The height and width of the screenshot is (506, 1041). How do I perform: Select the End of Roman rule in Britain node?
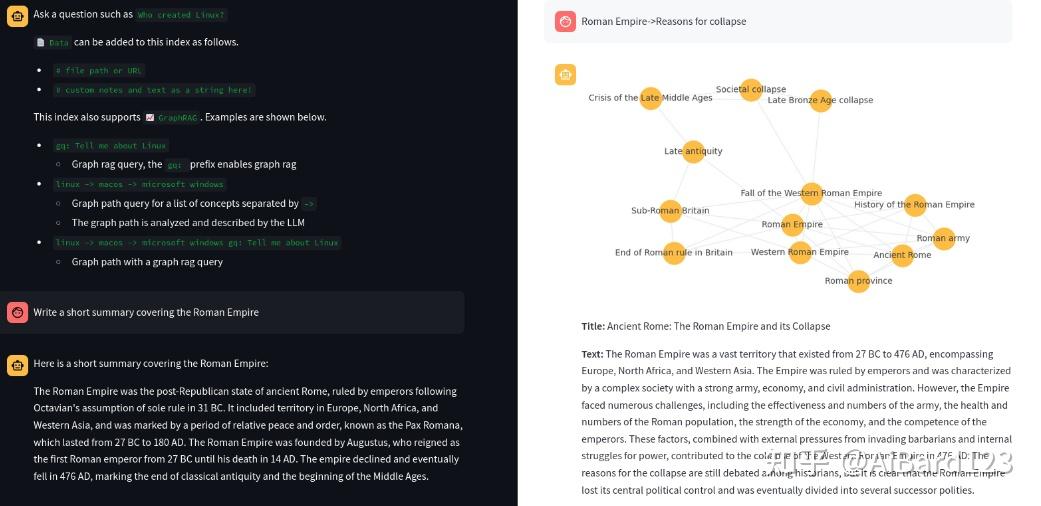(x=674, y=253)
